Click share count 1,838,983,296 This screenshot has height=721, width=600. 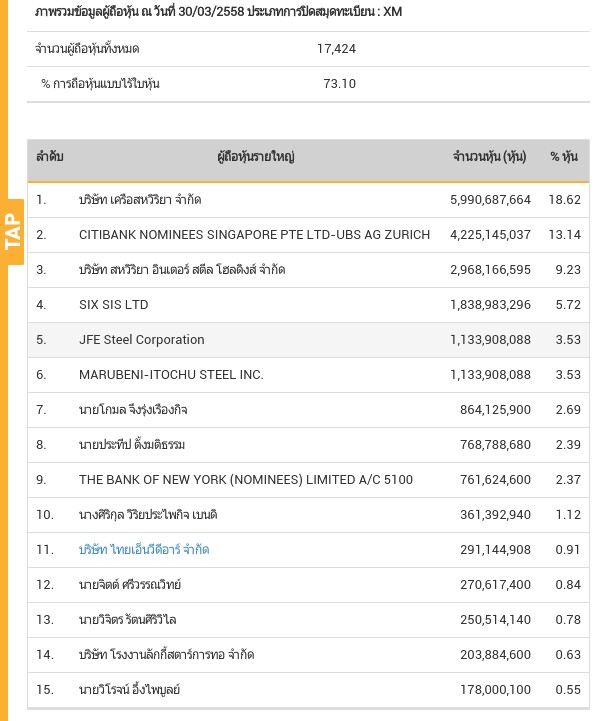tap(490, 305)
